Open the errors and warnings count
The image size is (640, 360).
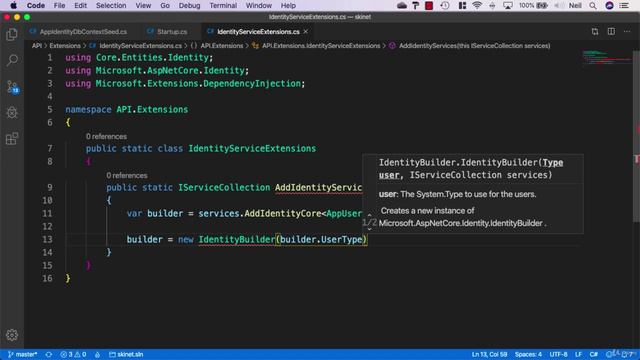(73, 354)
